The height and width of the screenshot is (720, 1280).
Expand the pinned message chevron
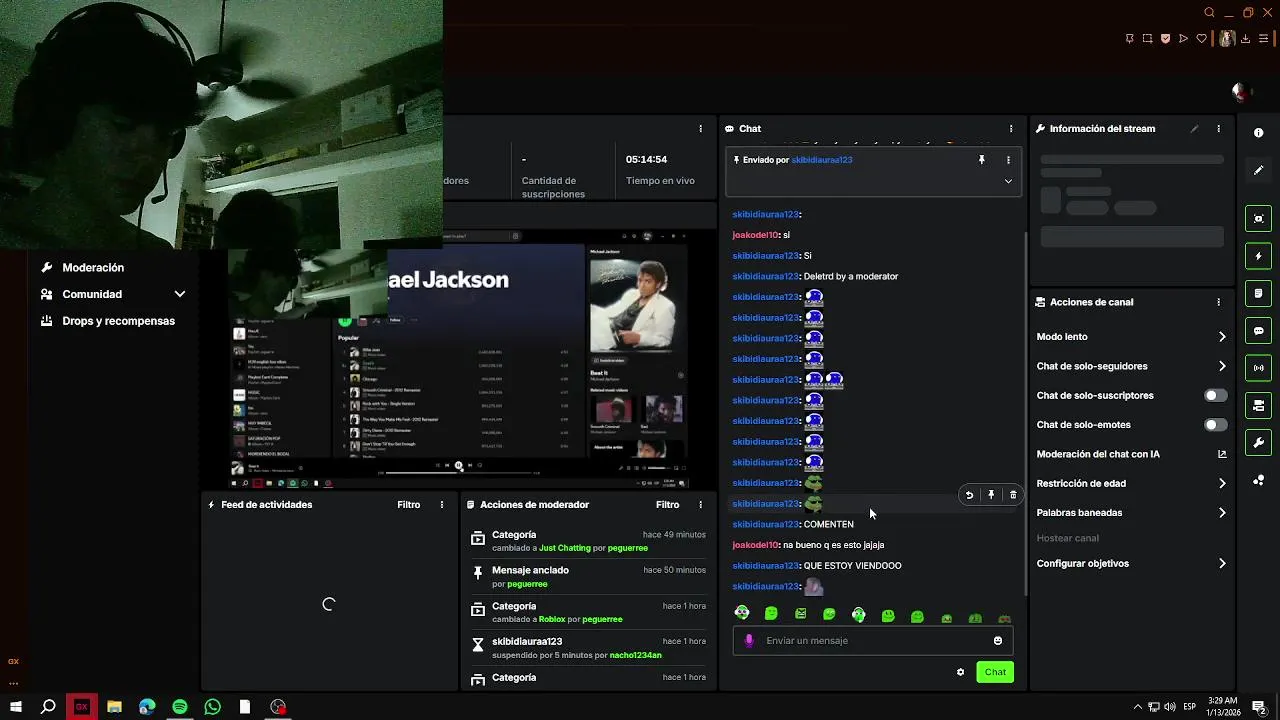pyautogui.click(x=1008, y=181)
